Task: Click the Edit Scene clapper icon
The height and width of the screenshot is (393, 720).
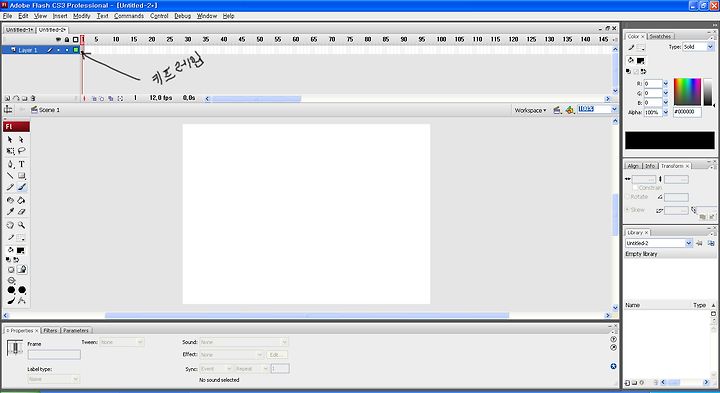Action: 557,110
